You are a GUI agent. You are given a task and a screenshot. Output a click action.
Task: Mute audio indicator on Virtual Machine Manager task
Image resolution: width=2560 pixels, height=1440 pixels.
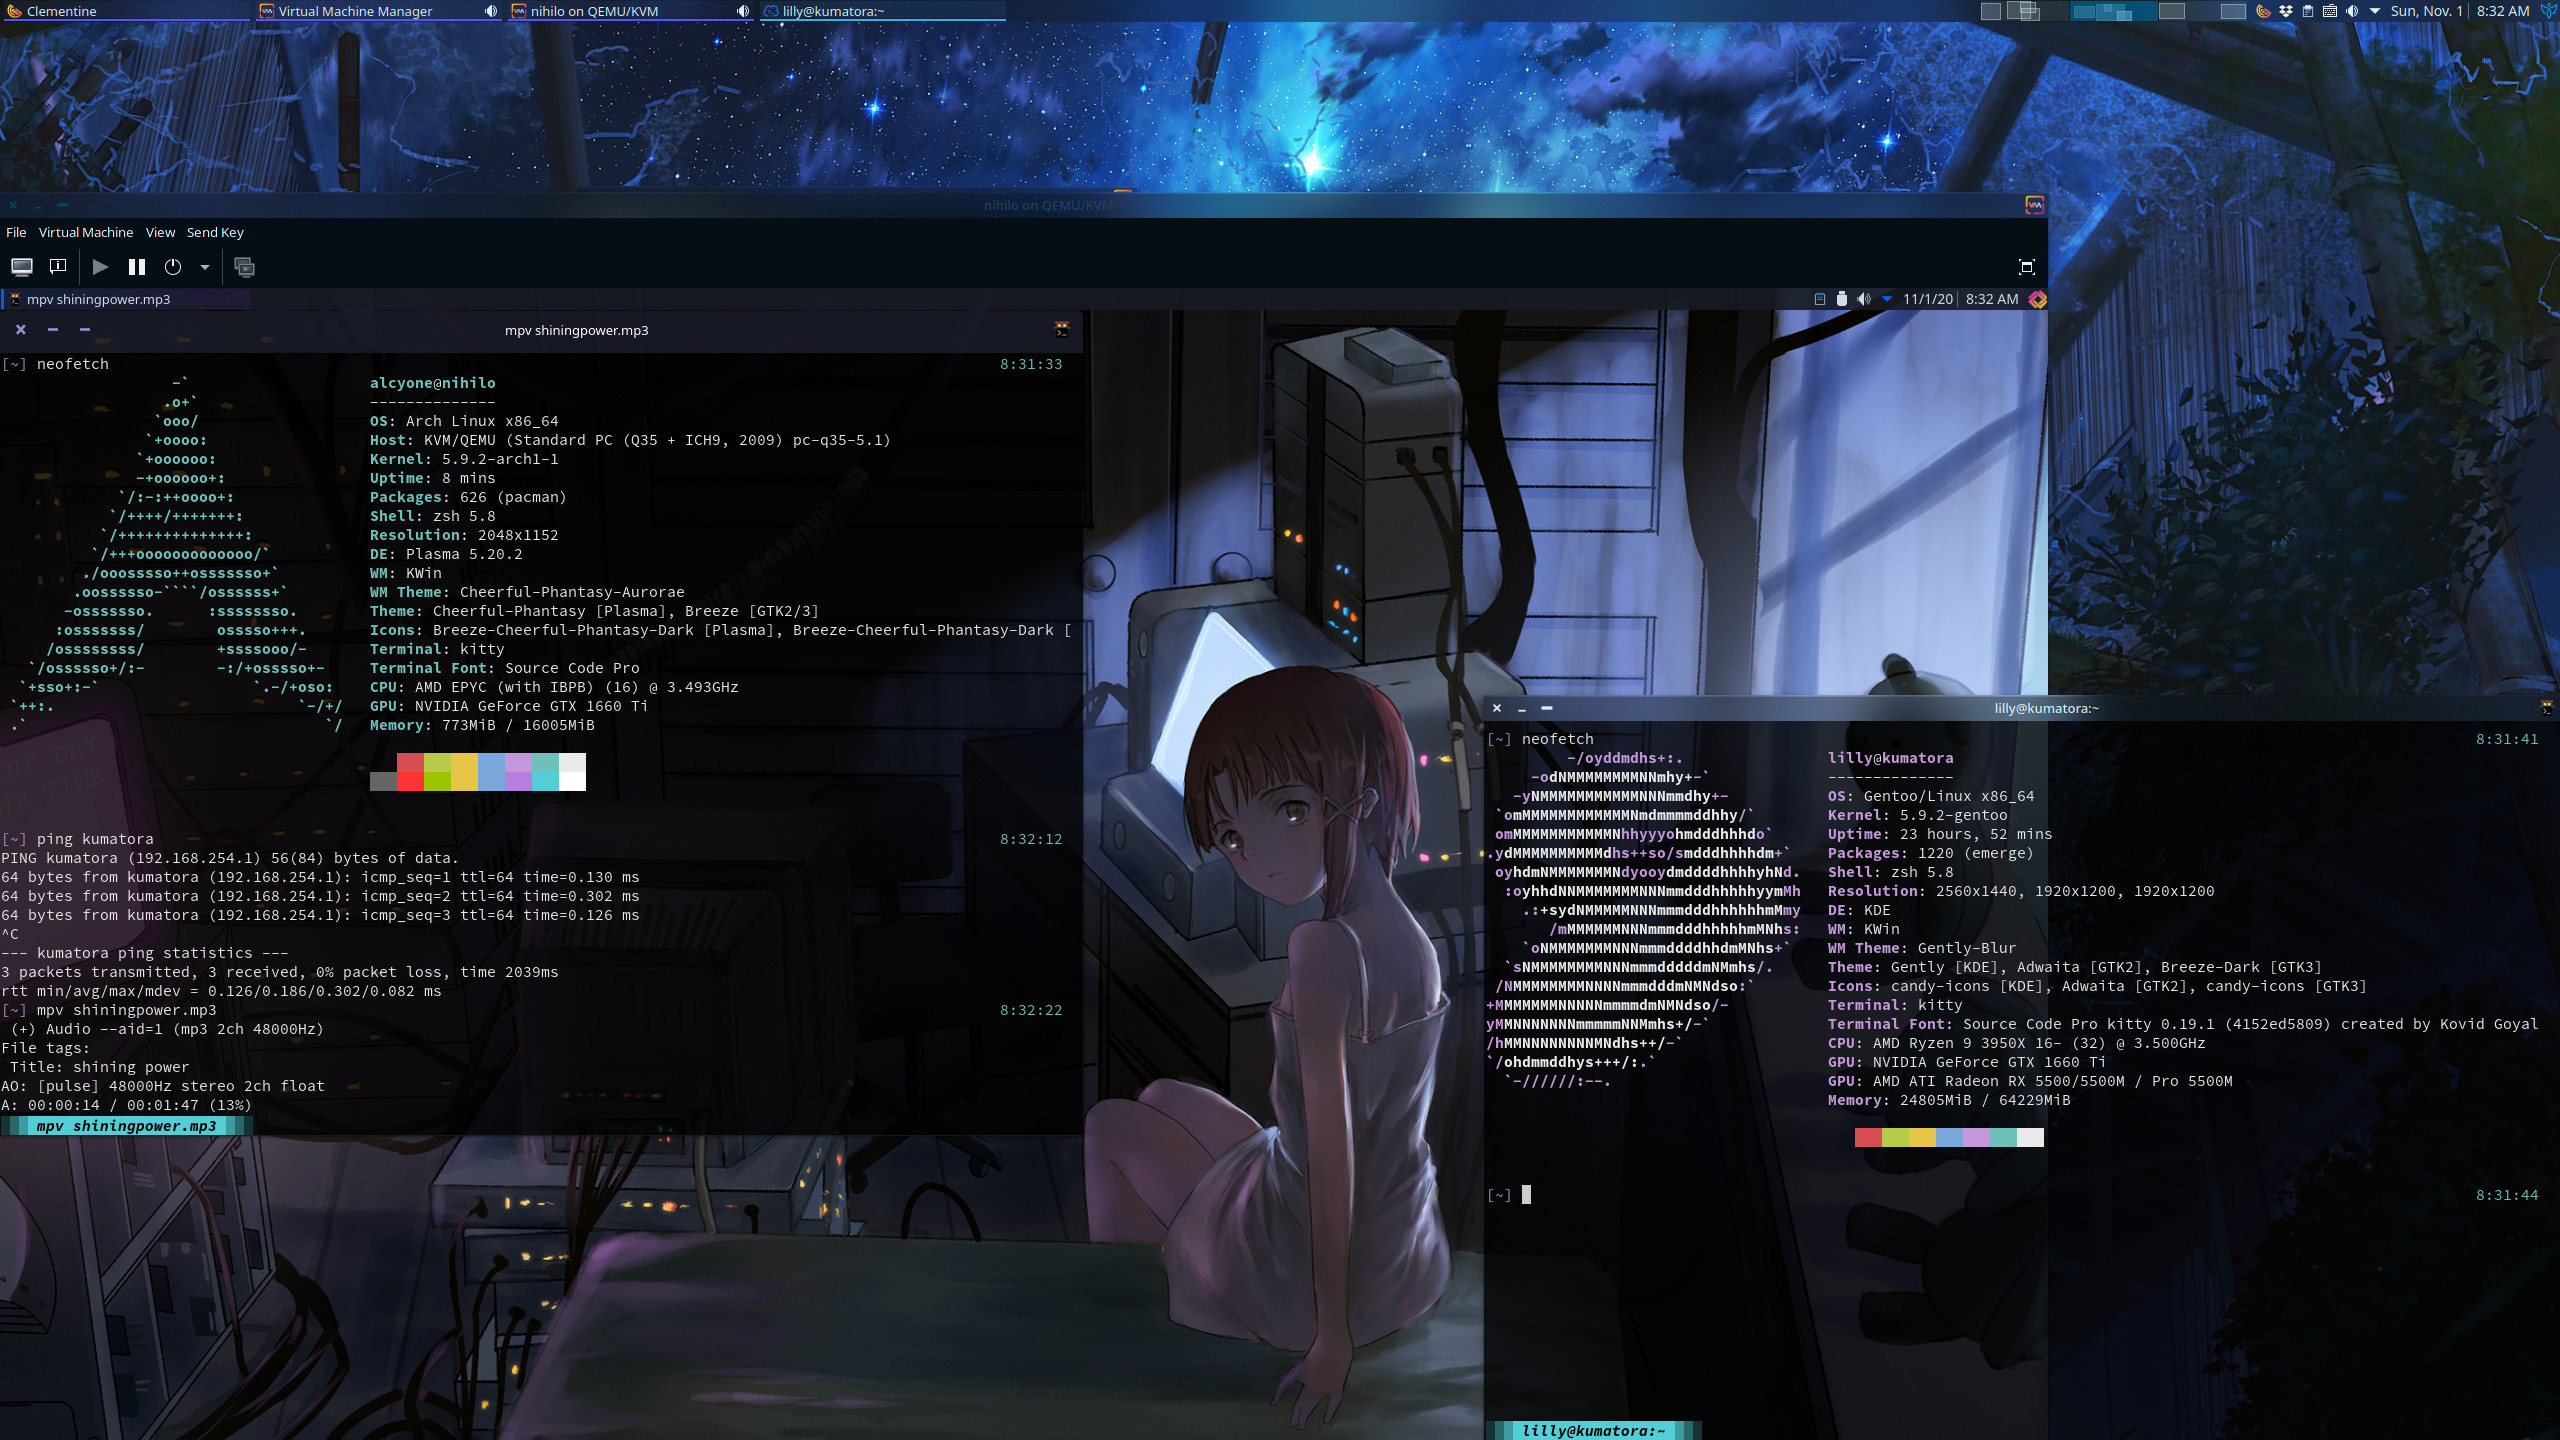[491, 11]
